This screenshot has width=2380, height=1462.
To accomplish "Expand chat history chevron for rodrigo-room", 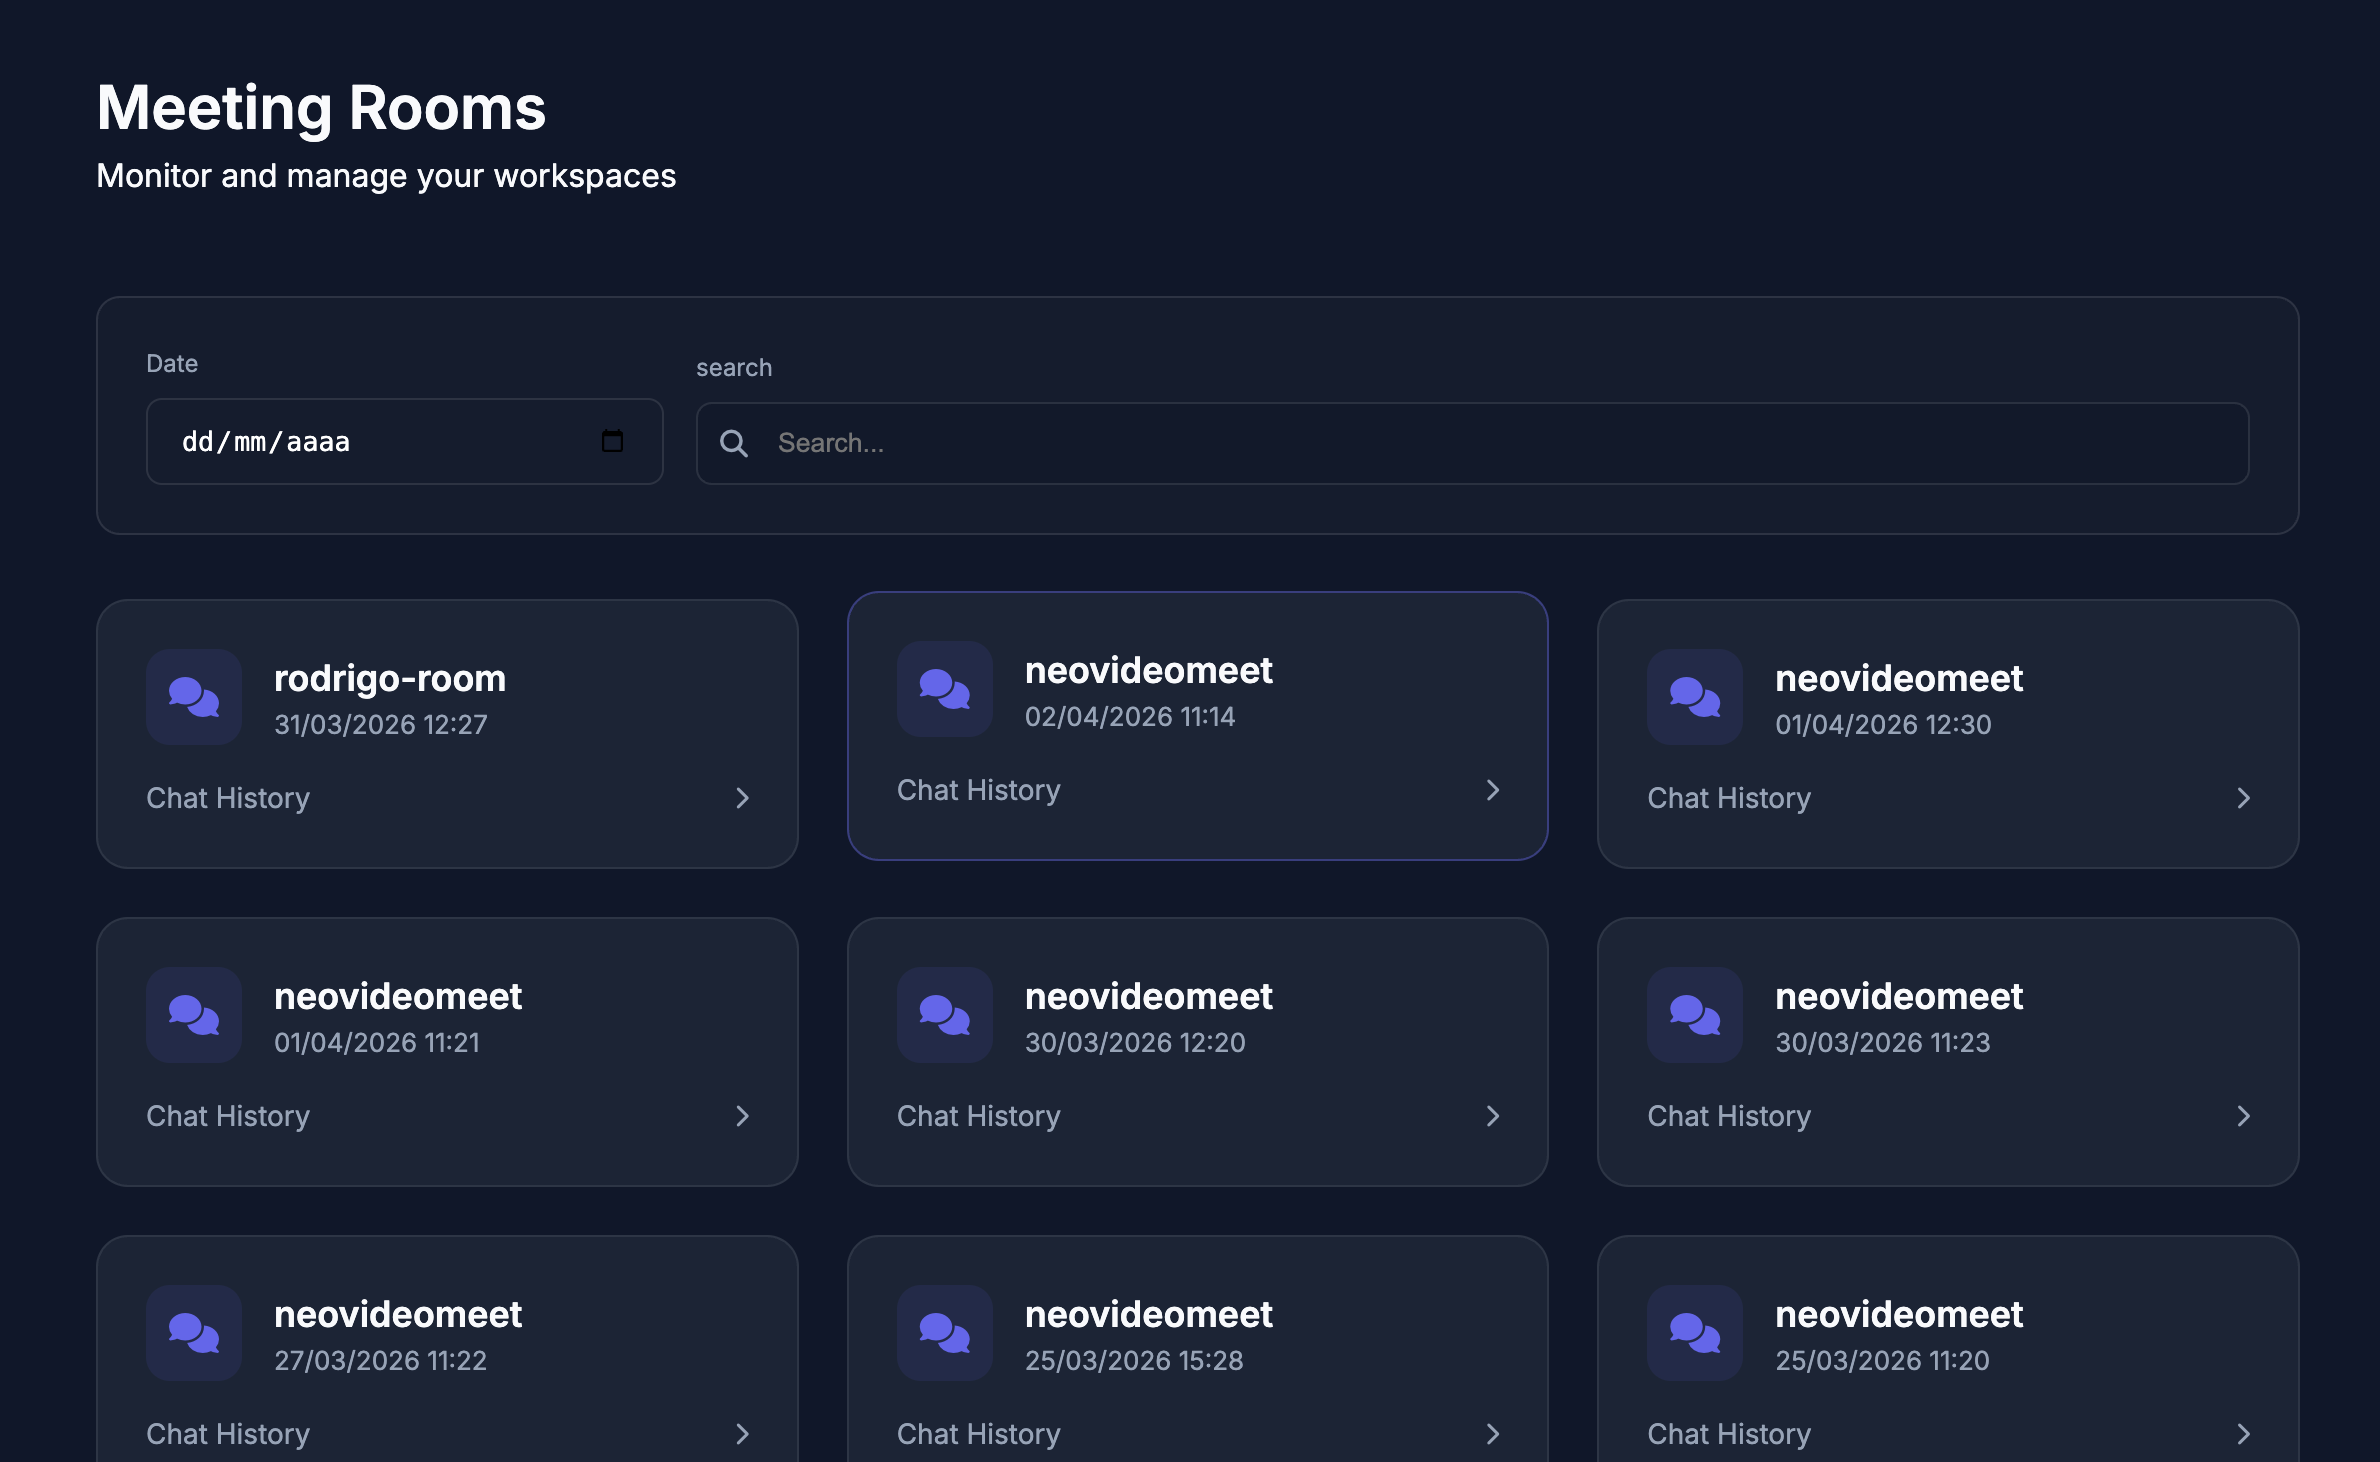I will point(742,798).
